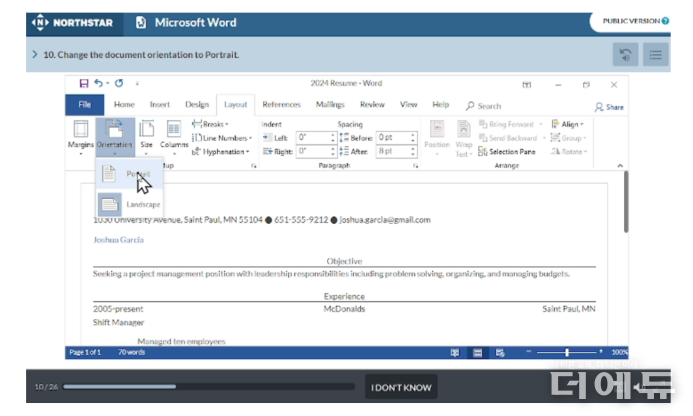
Task: Open the Breaks dropdown
Action: coord(210,124)
